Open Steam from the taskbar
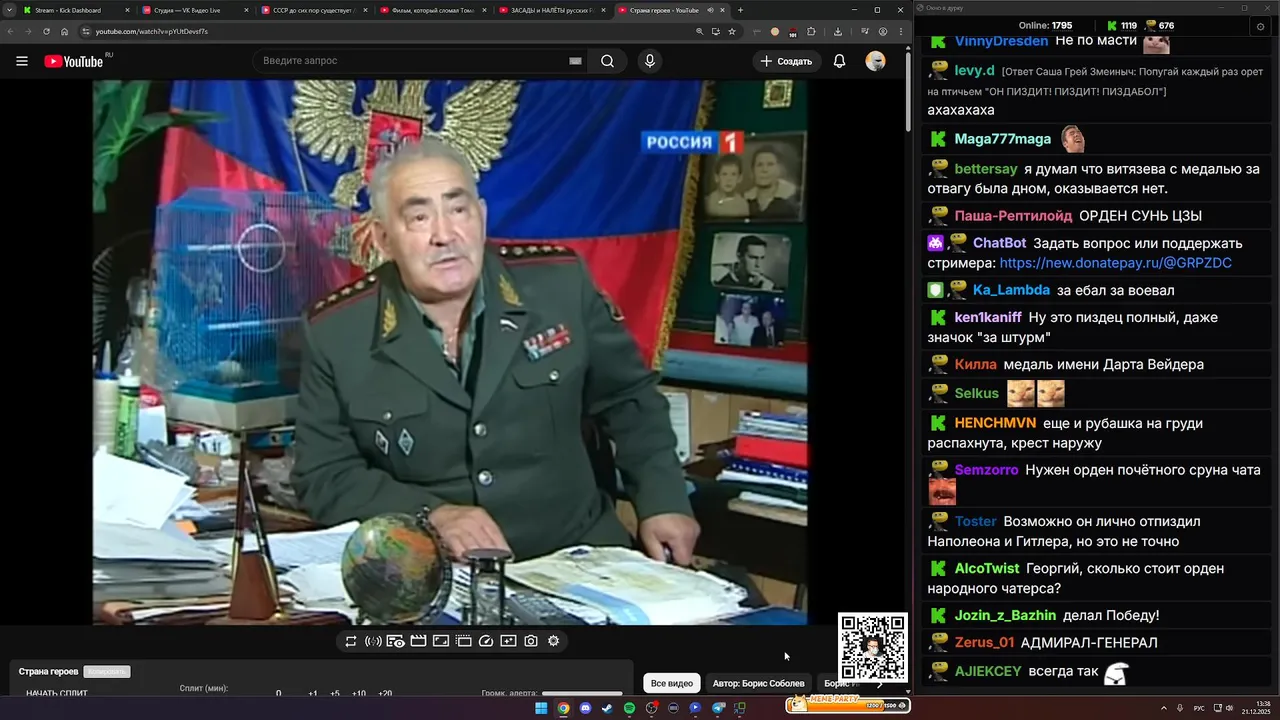The width and height of the screenshot is (1280, 720). point(607,708)
